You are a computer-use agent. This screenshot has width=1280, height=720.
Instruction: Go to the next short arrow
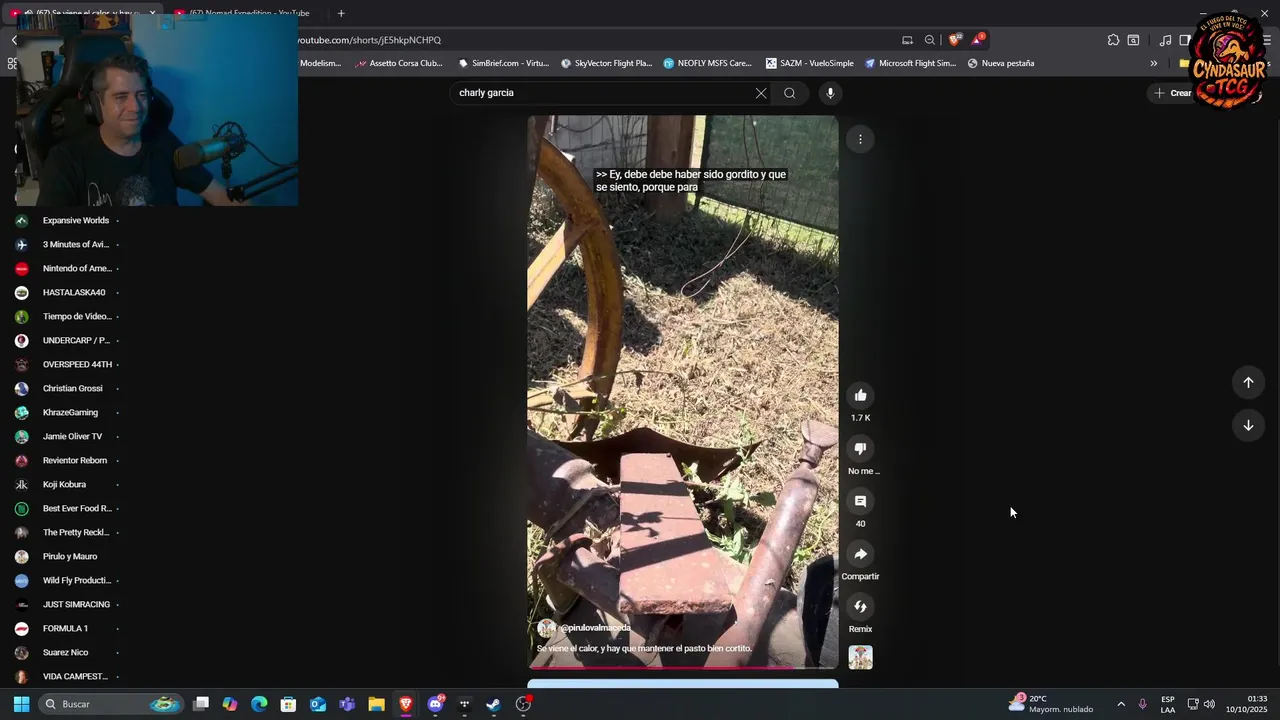(x=1248, y=425)
